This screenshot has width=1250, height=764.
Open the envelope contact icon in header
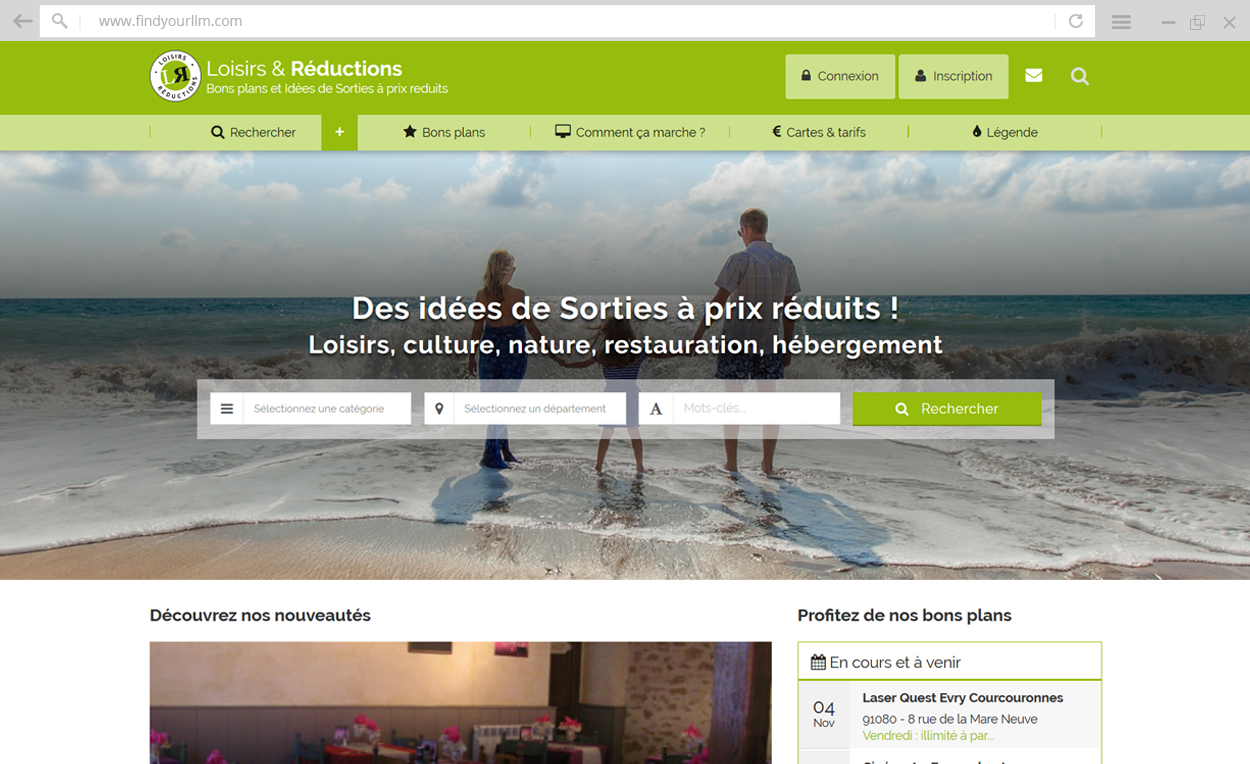tap(1034, 76)
